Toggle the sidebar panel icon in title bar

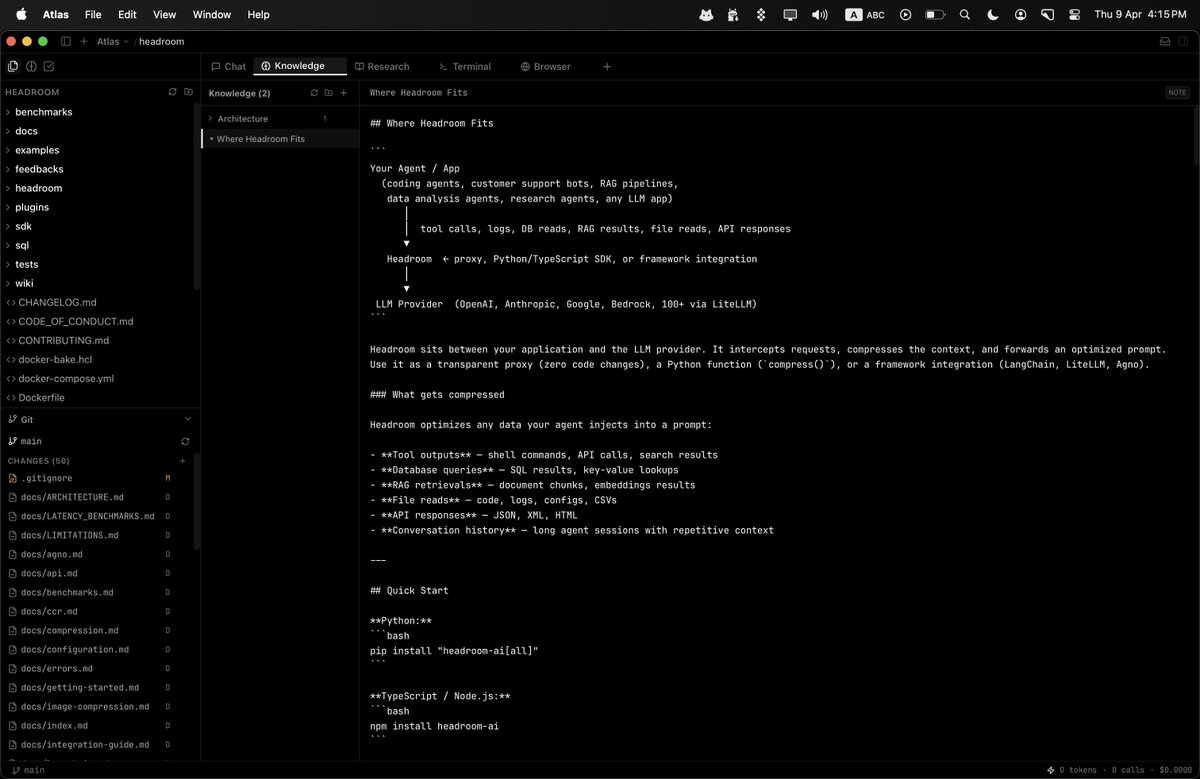point(66,41)
